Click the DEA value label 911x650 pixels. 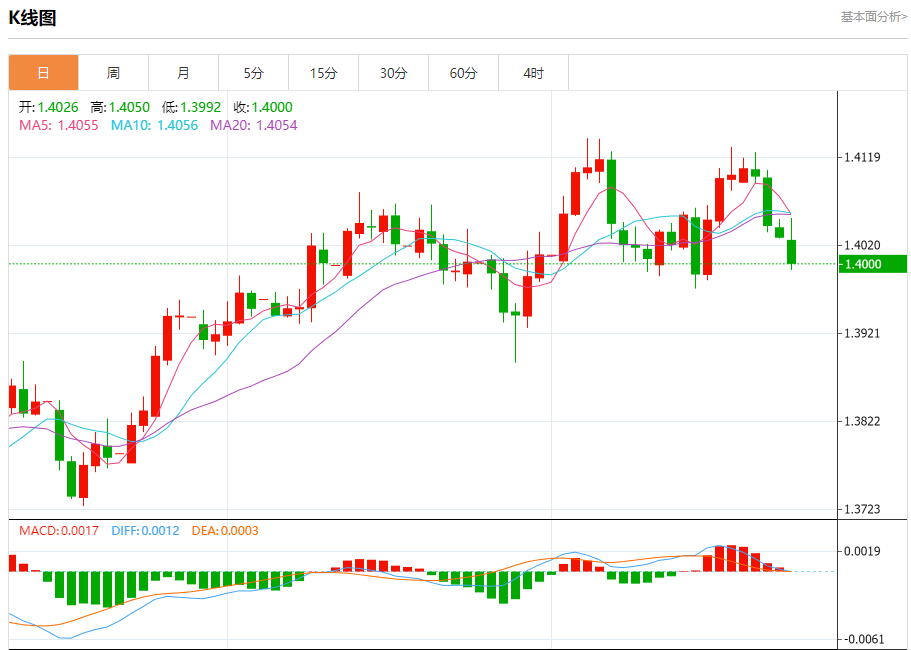coord(224,531)
